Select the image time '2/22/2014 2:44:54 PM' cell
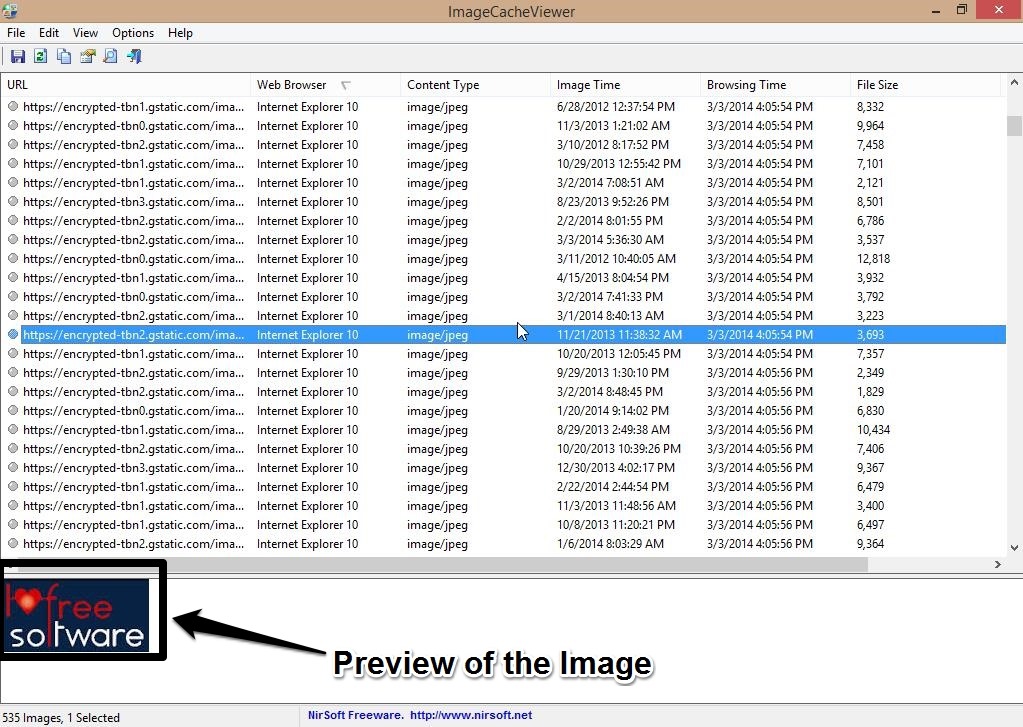Screen dimensions: 1023x727 (x=613, y=486)
